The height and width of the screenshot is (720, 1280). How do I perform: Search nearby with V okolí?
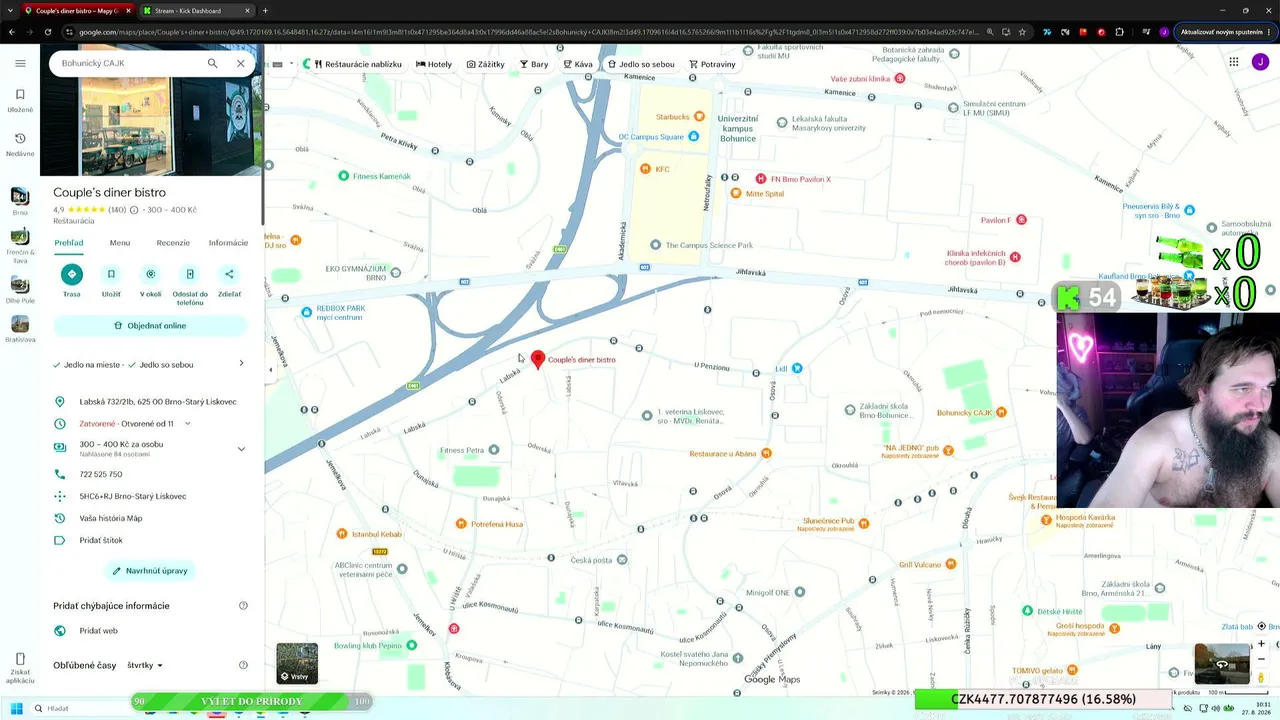pos(150,280)
